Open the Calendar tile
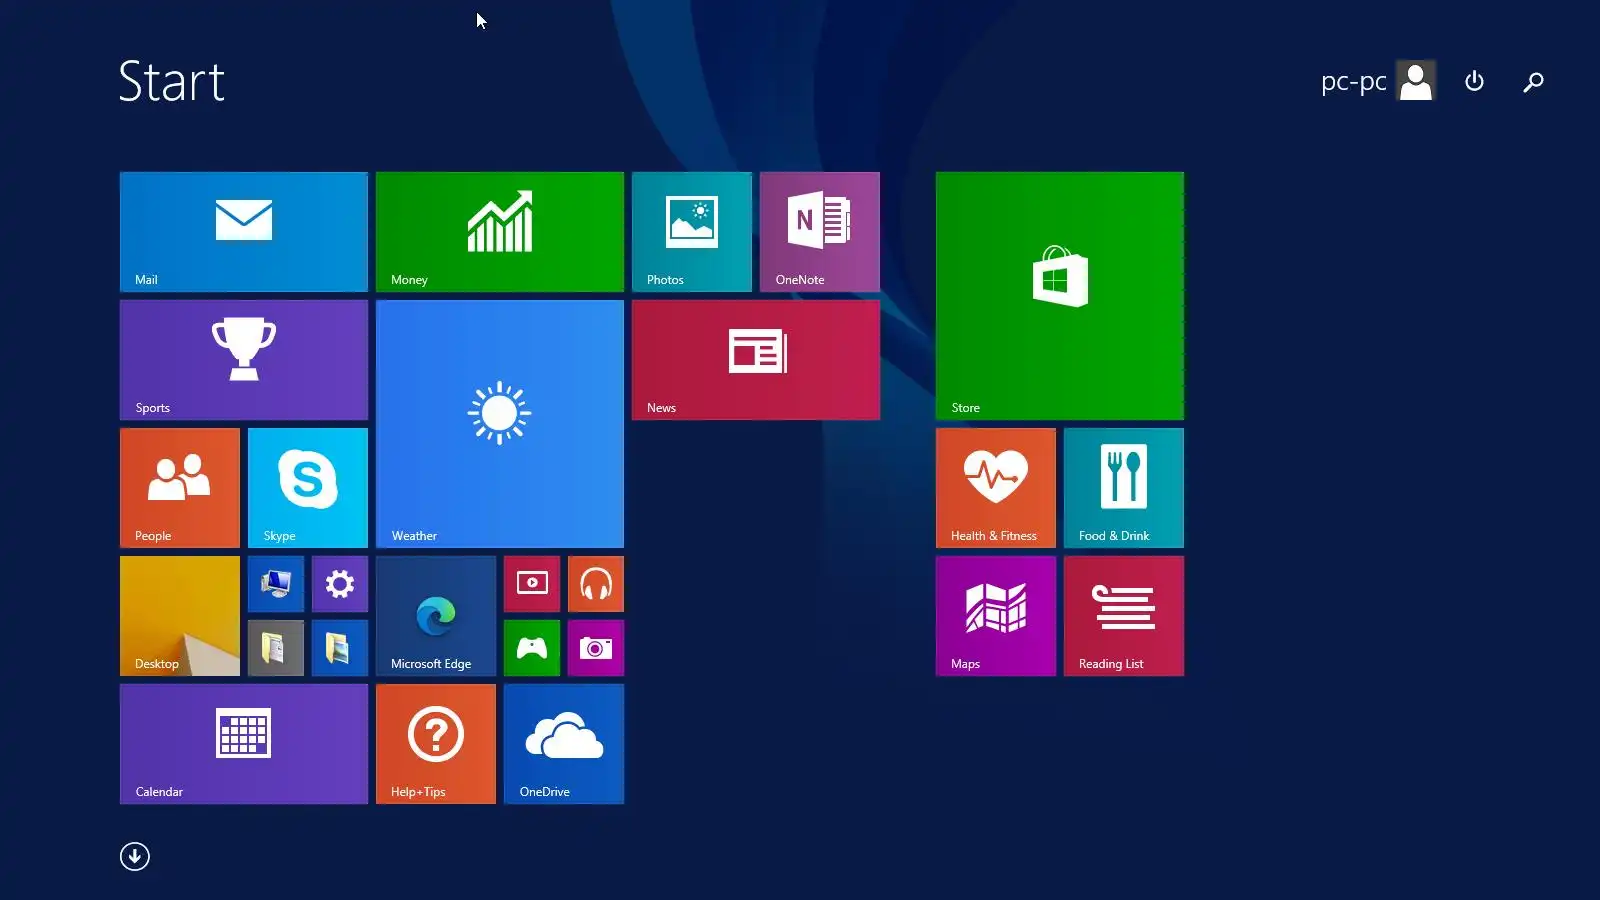 244,744
